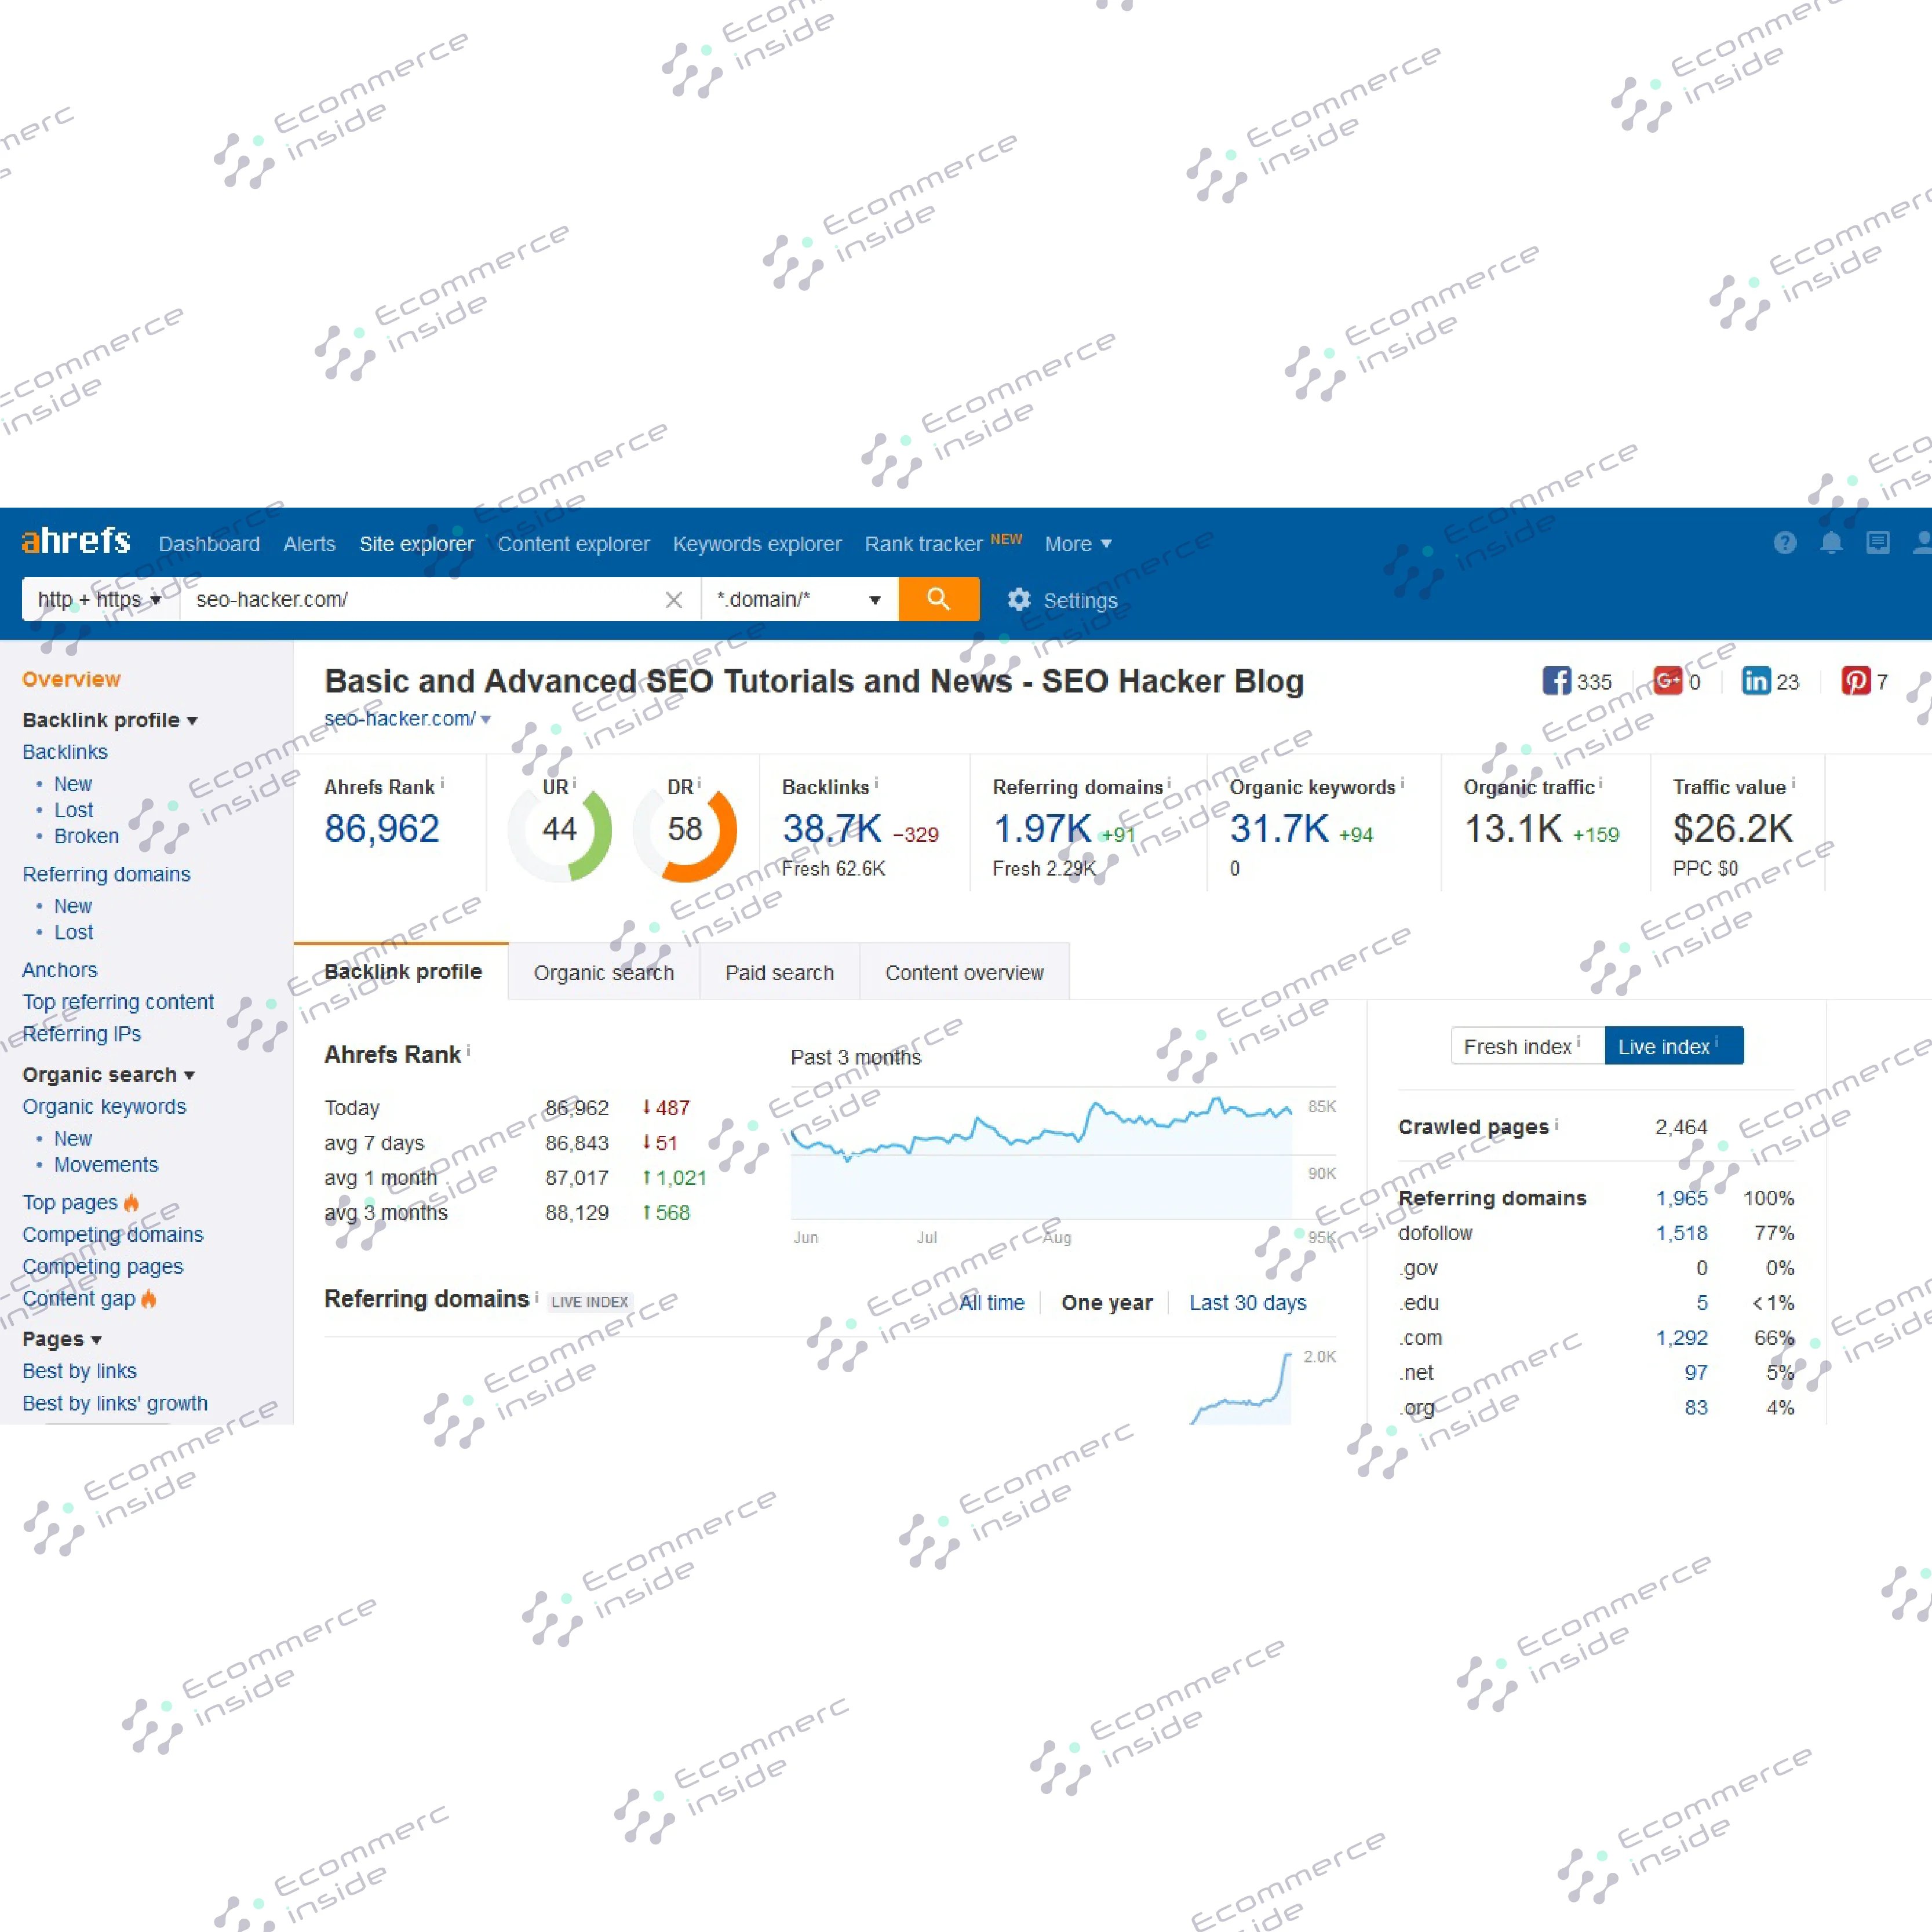Click the 1.97K referring domains value
Viewport: 1932px width, 1932px height.
(1042, 828)
